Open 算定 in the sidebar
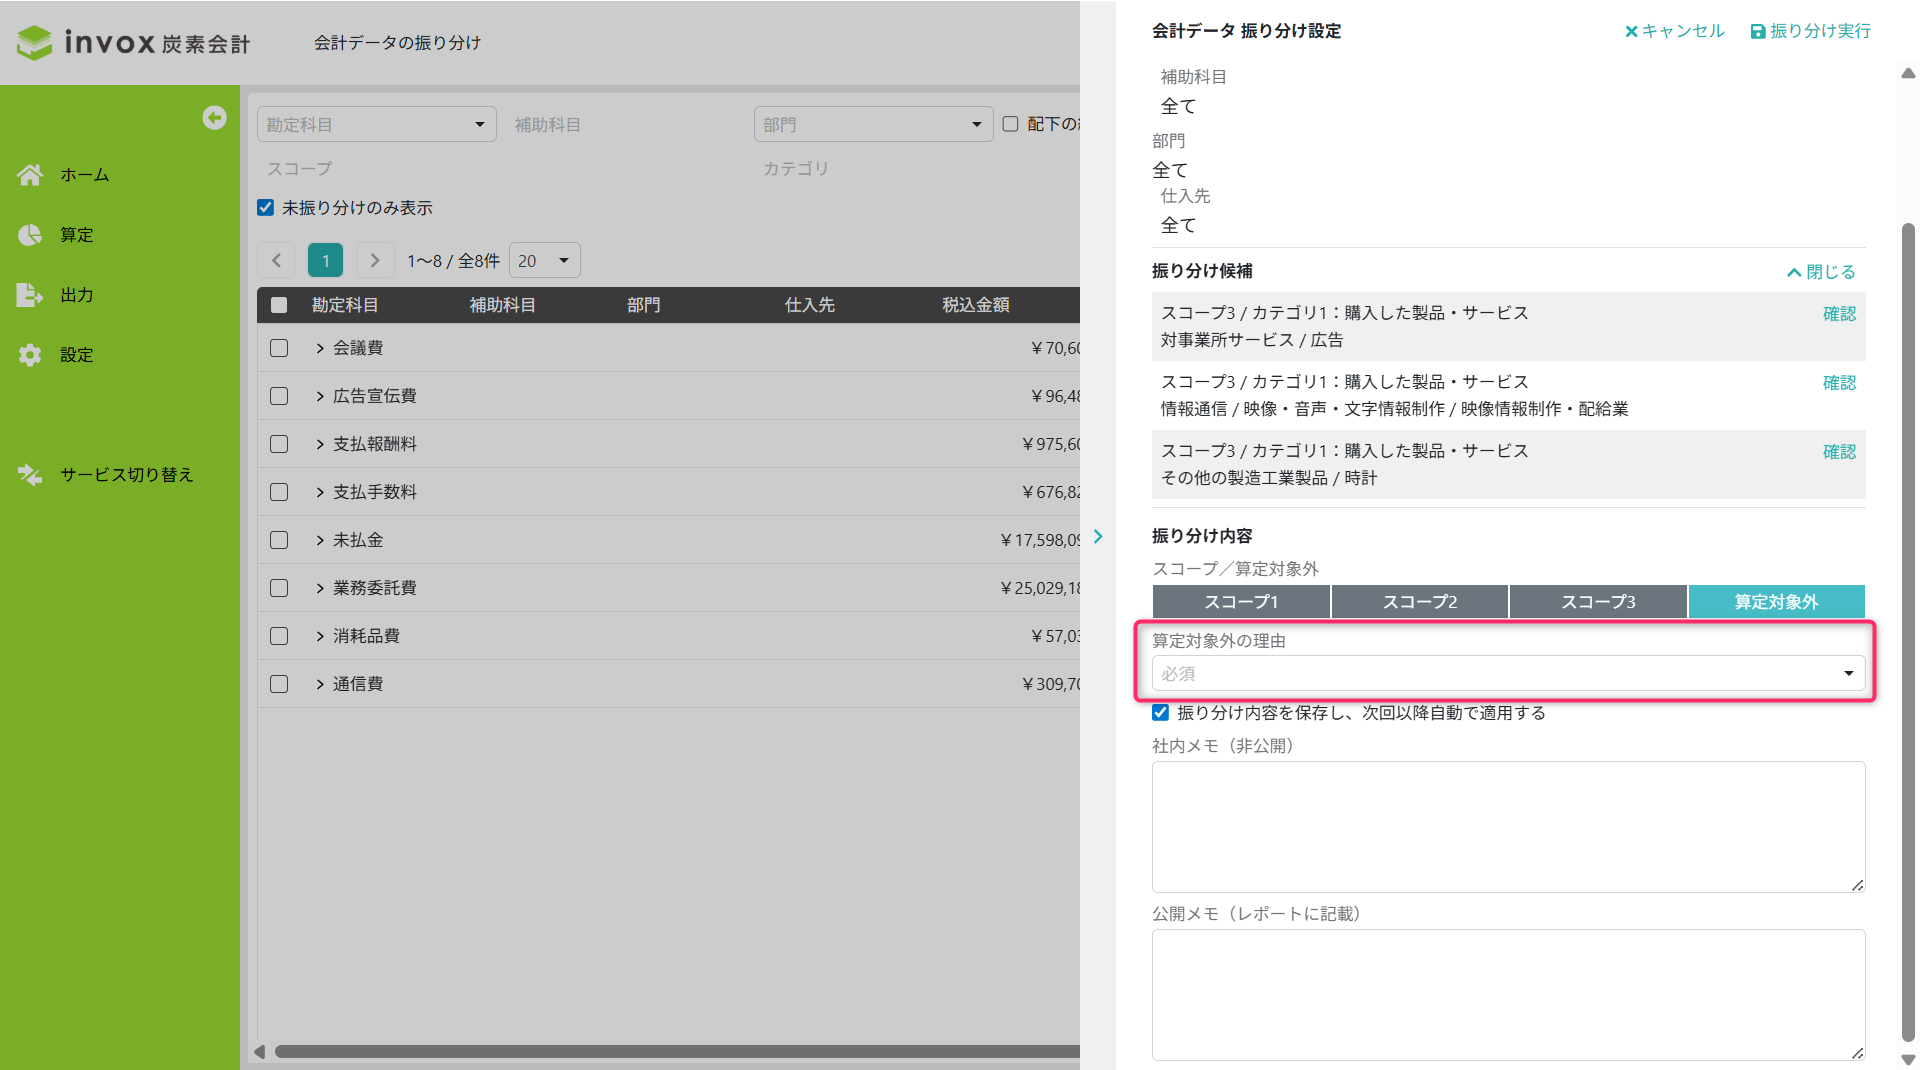 (77, 235)
